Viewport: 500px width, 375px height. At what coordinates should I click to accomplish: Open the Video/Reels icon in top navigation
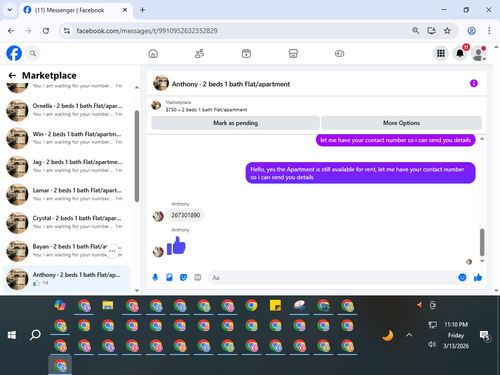[x=246, y=53]
